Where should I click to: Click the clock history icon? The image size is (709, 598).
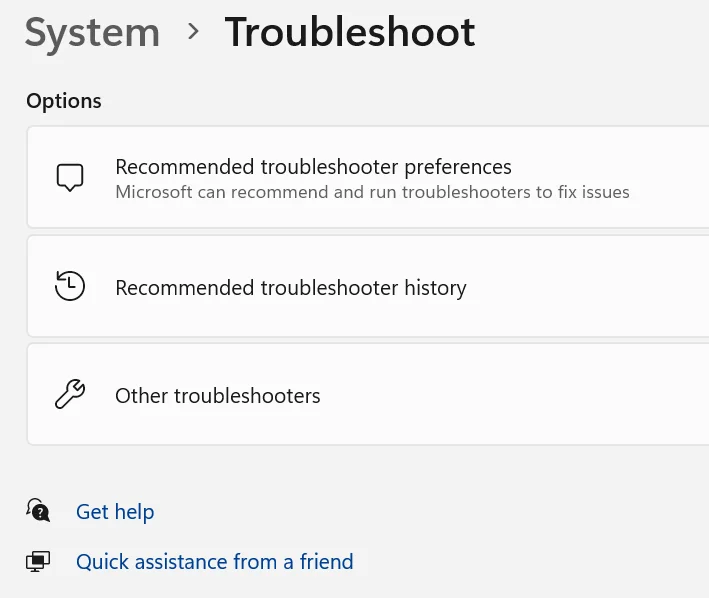point(69,287)
